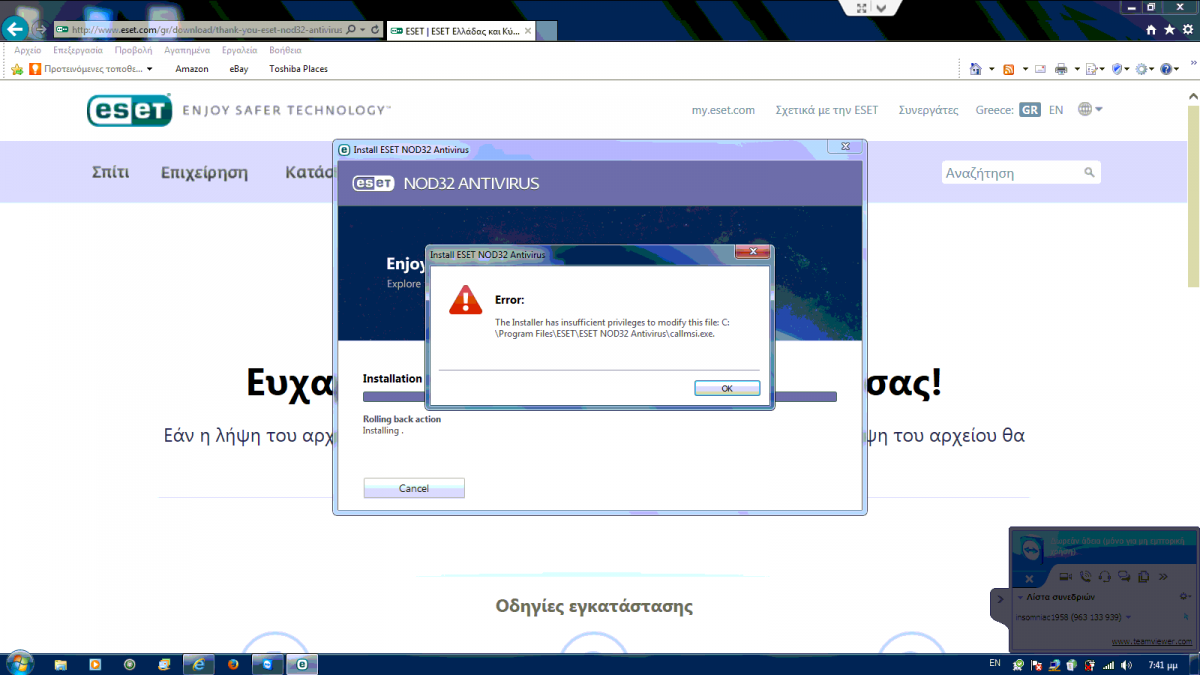Screen dimensions: 1200x675
Task: Click the TeamViewer phone call icon
Action: tap(1085, 576)
